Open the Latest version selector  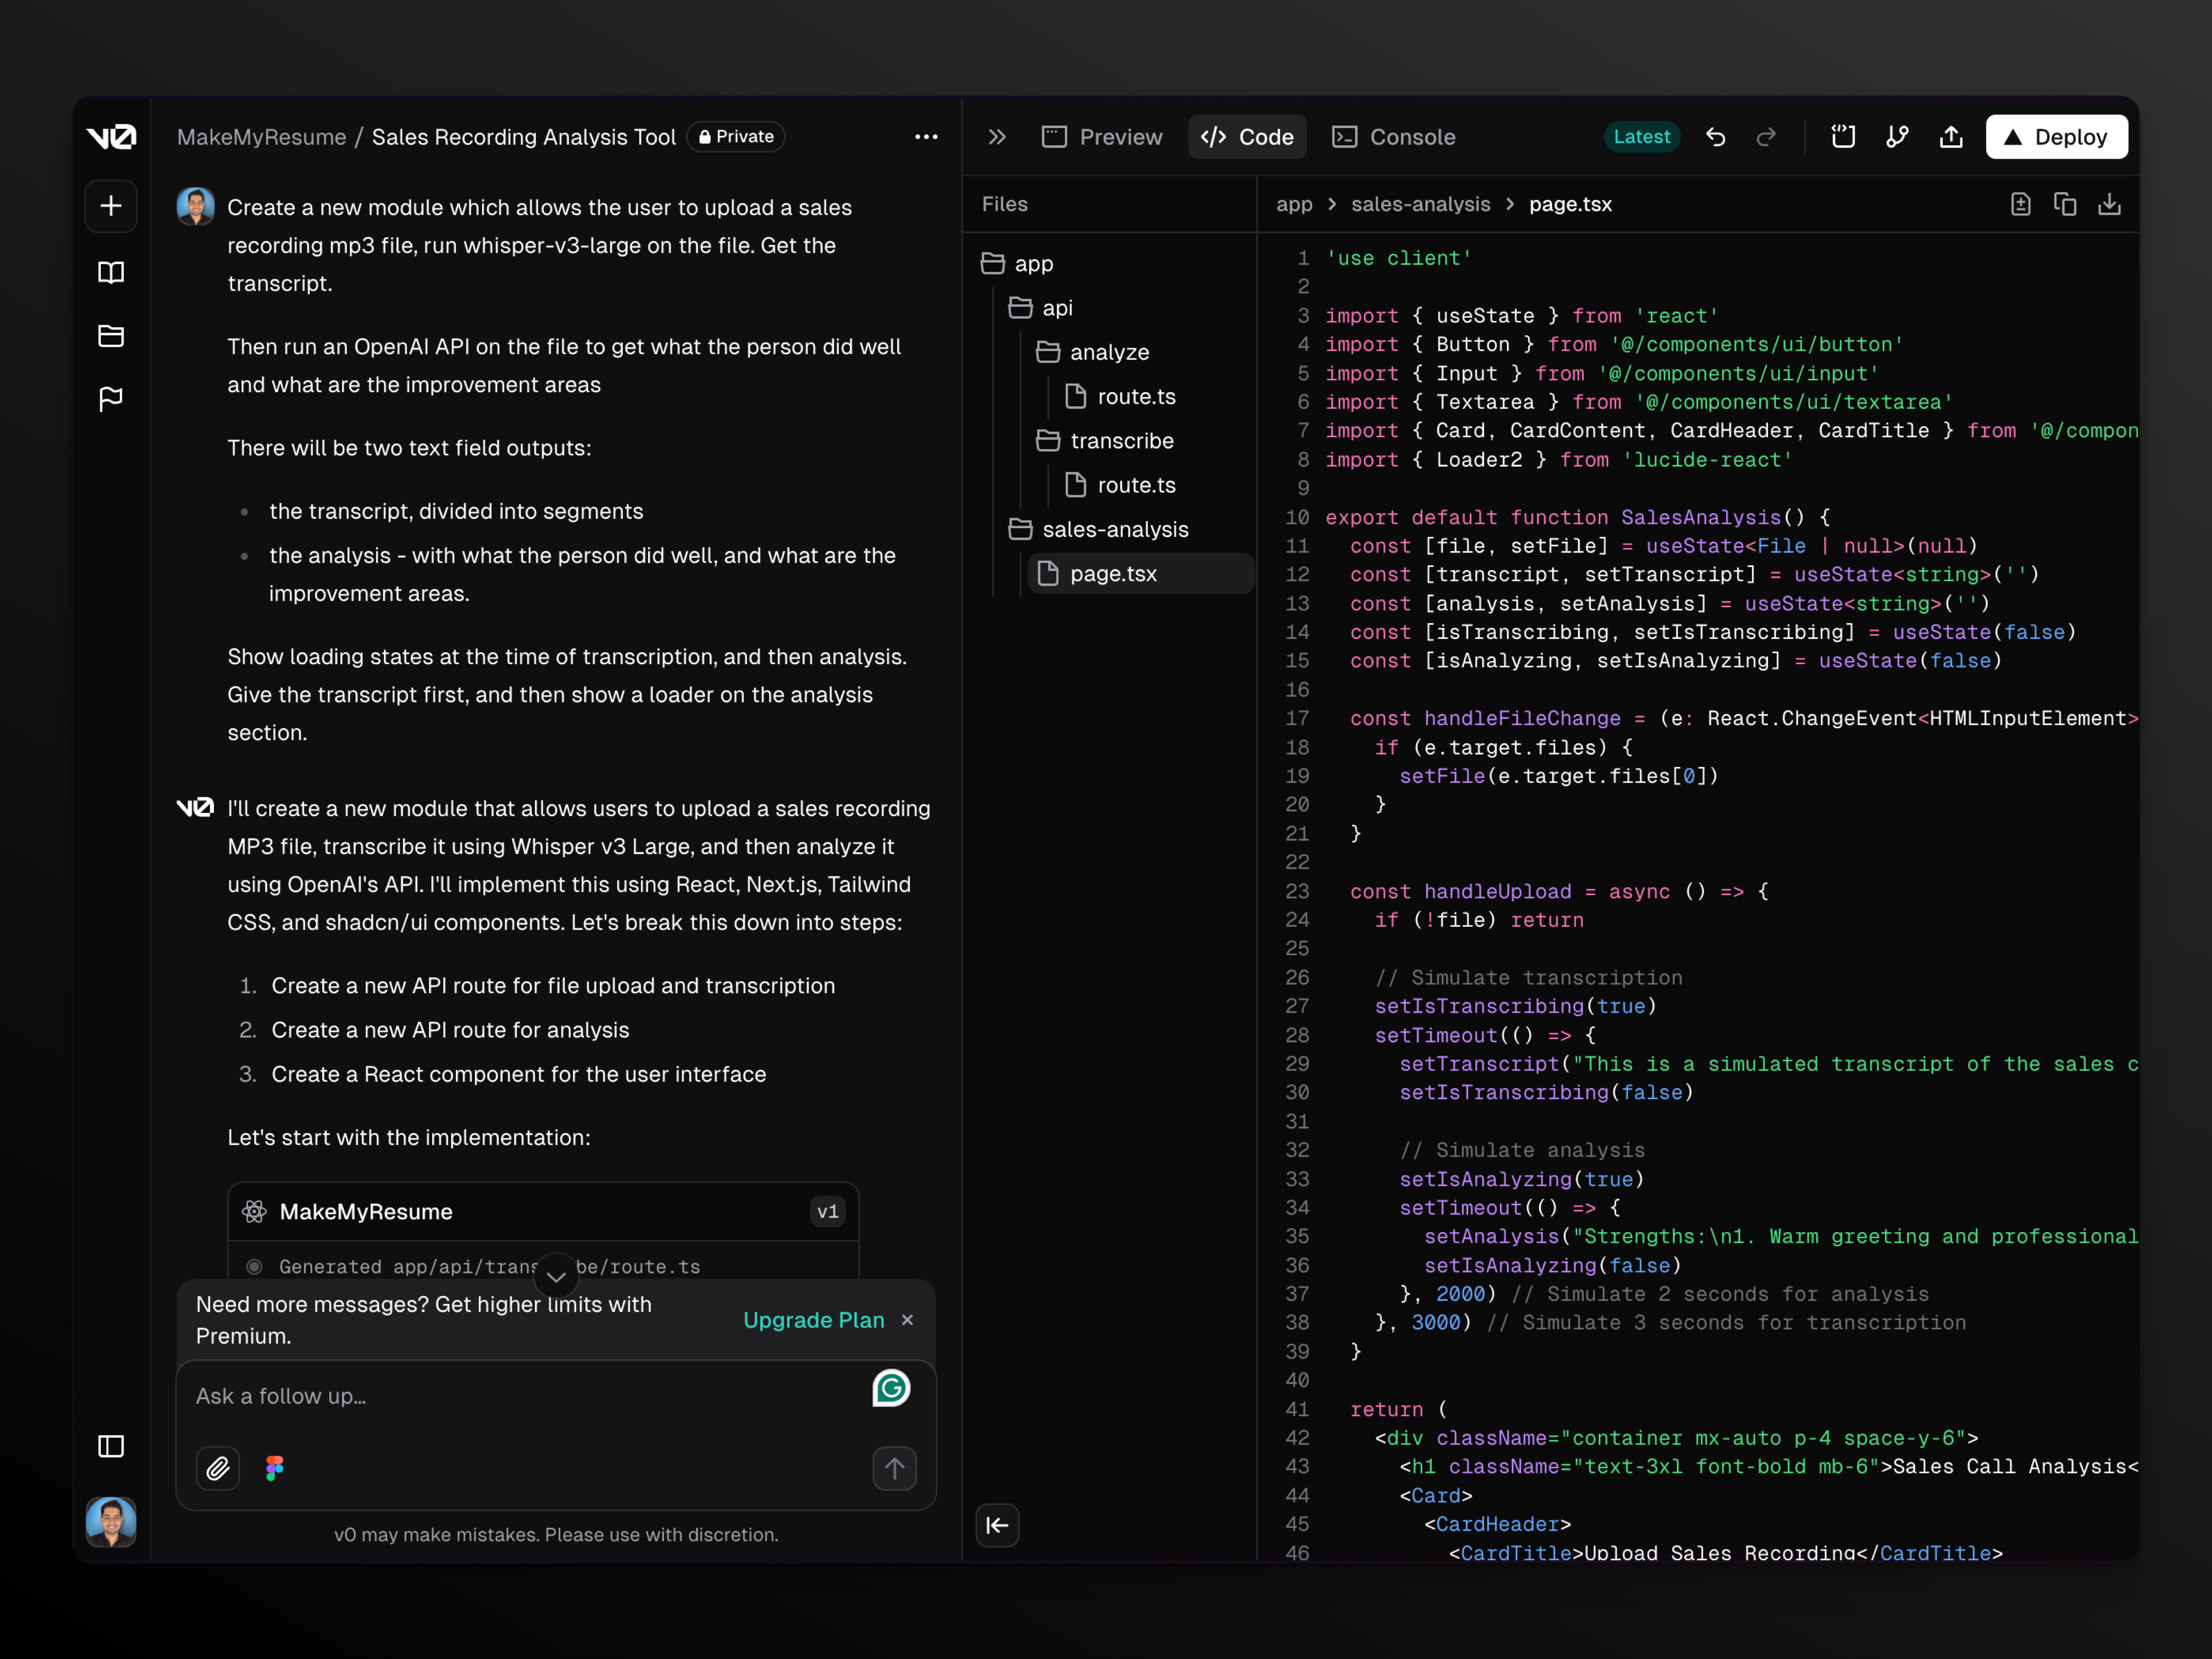(x=1641, y=137)
